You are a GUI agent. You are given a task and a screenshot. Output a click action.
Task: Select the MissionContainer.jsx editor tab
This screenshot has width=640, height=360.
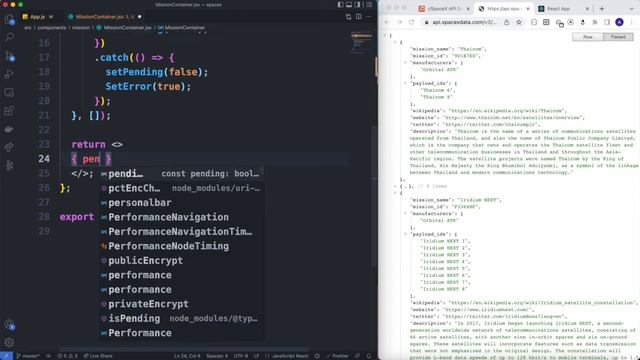point(104,17)
